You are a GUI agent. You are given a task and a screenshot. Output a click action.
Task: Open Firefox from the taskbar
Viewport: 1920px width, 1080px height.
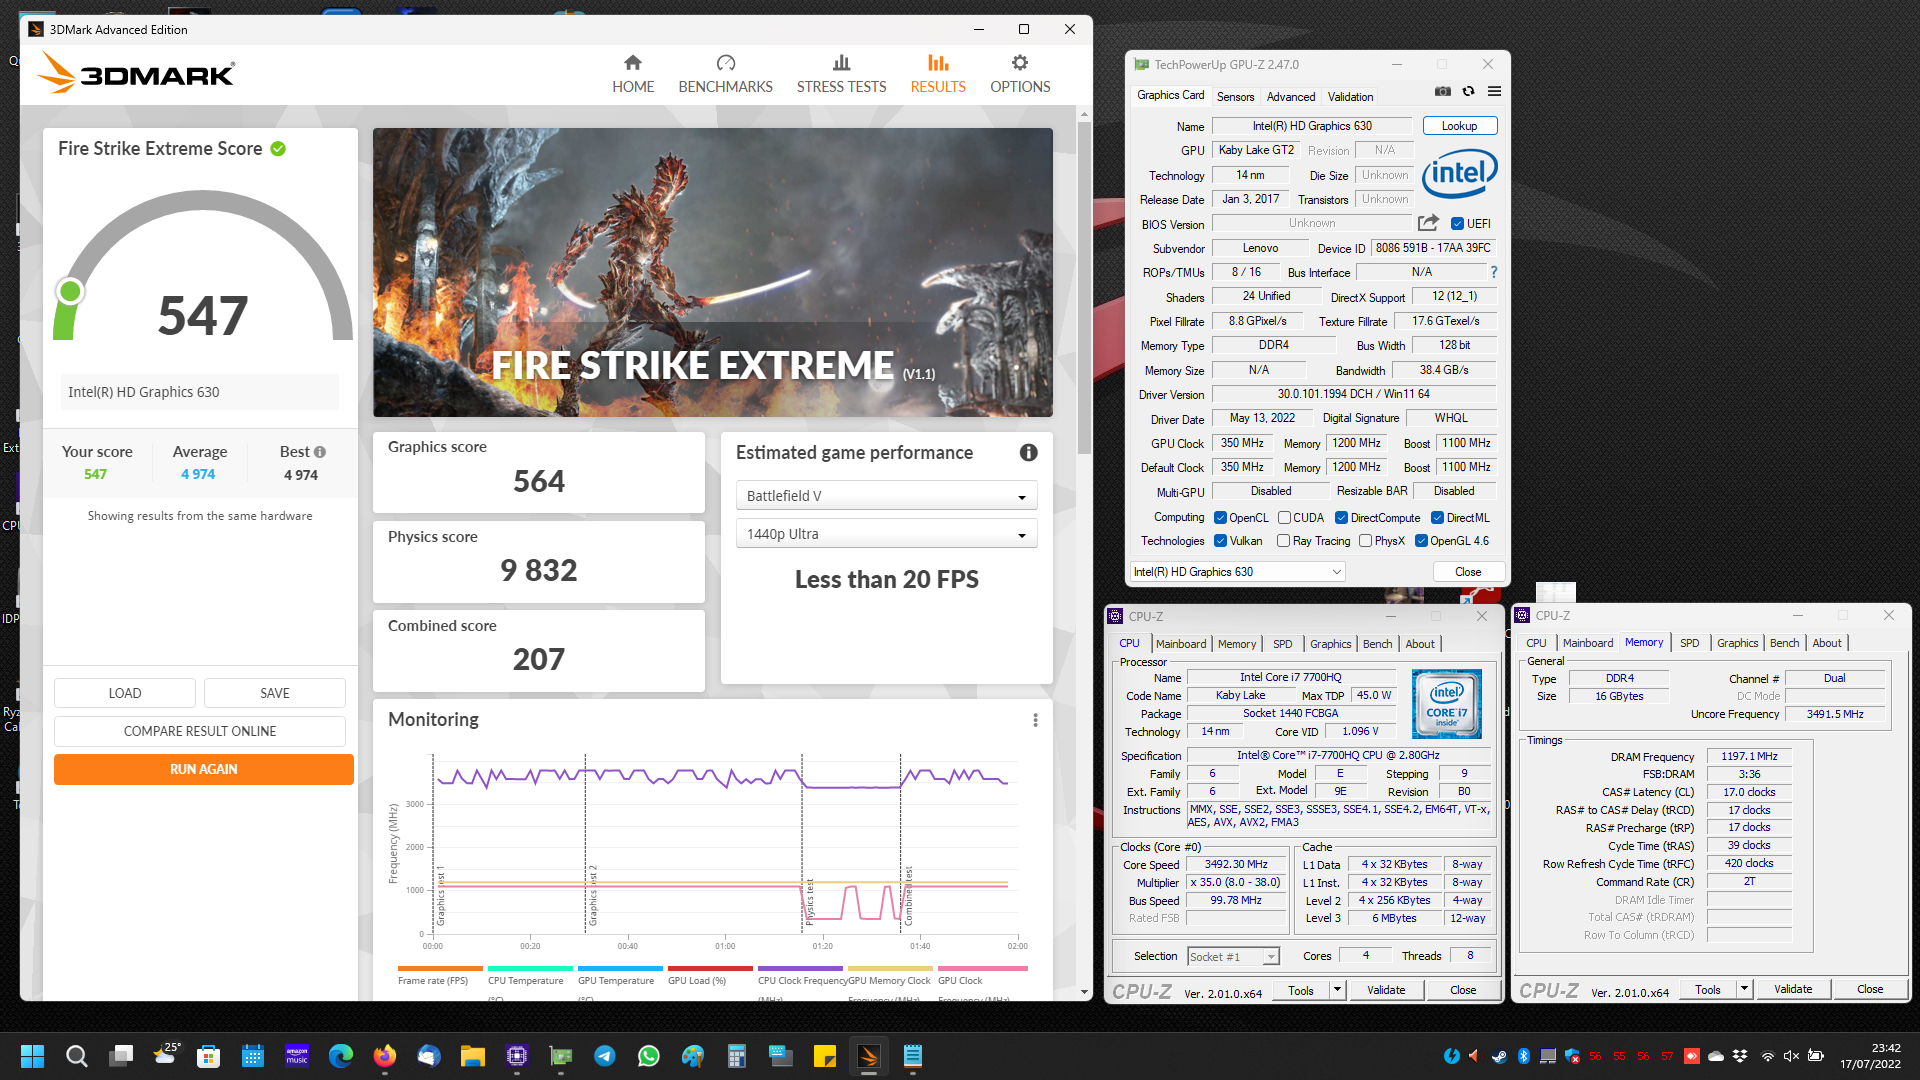click(385, 1056)
